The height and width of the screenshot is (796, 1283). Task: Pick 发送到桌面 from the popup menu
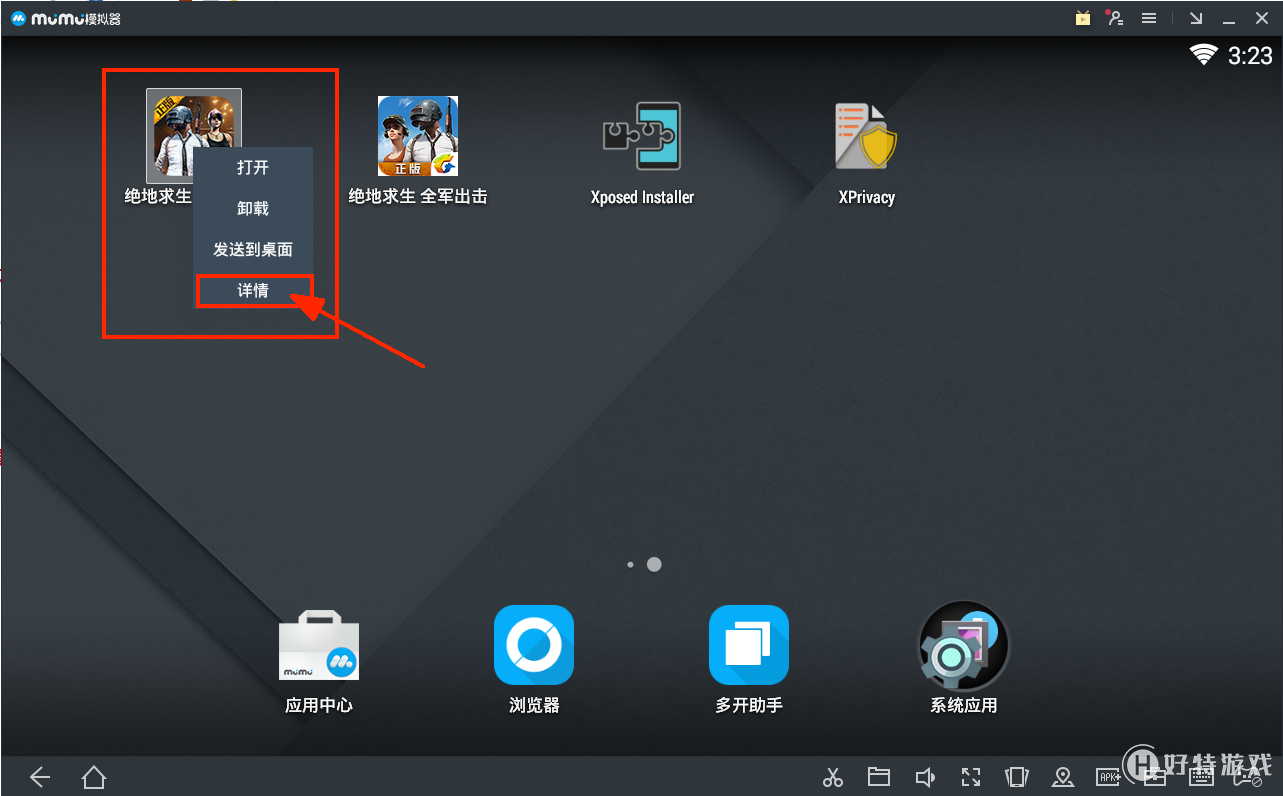(253, 249)
